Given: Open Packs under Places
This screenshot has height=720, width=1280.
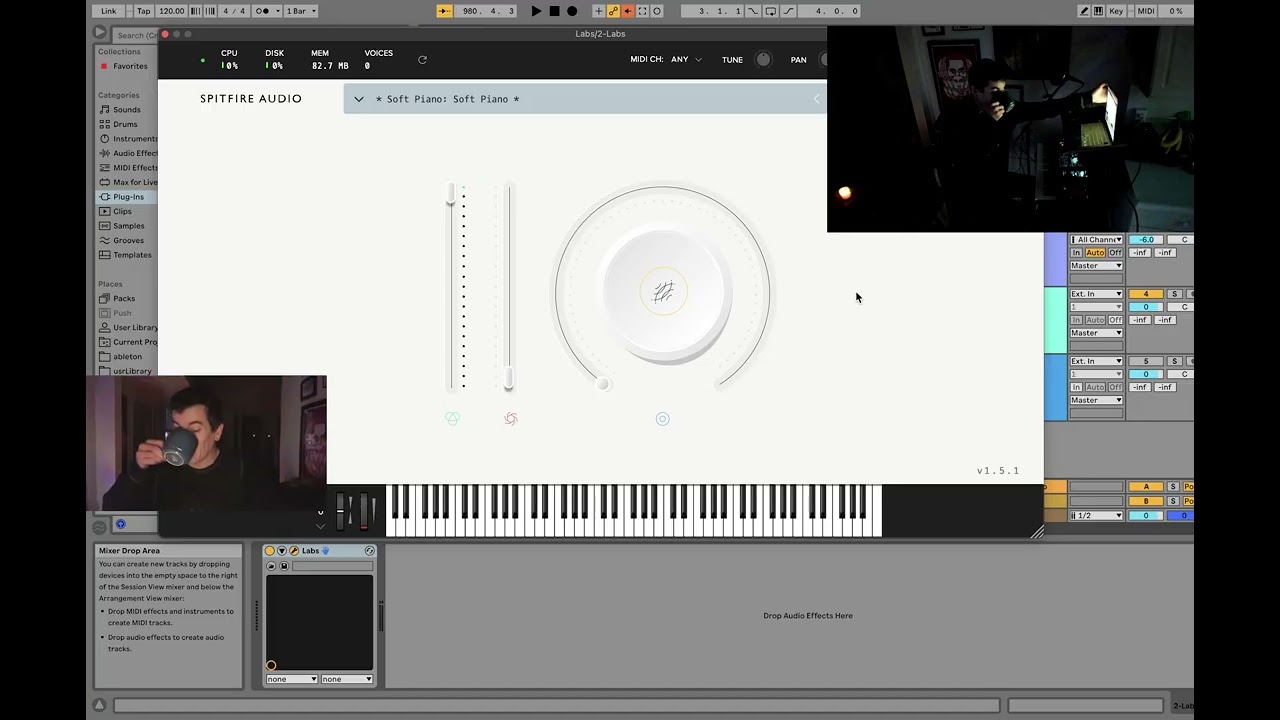Looking at the screenshot, I should (x=124, y=298).
